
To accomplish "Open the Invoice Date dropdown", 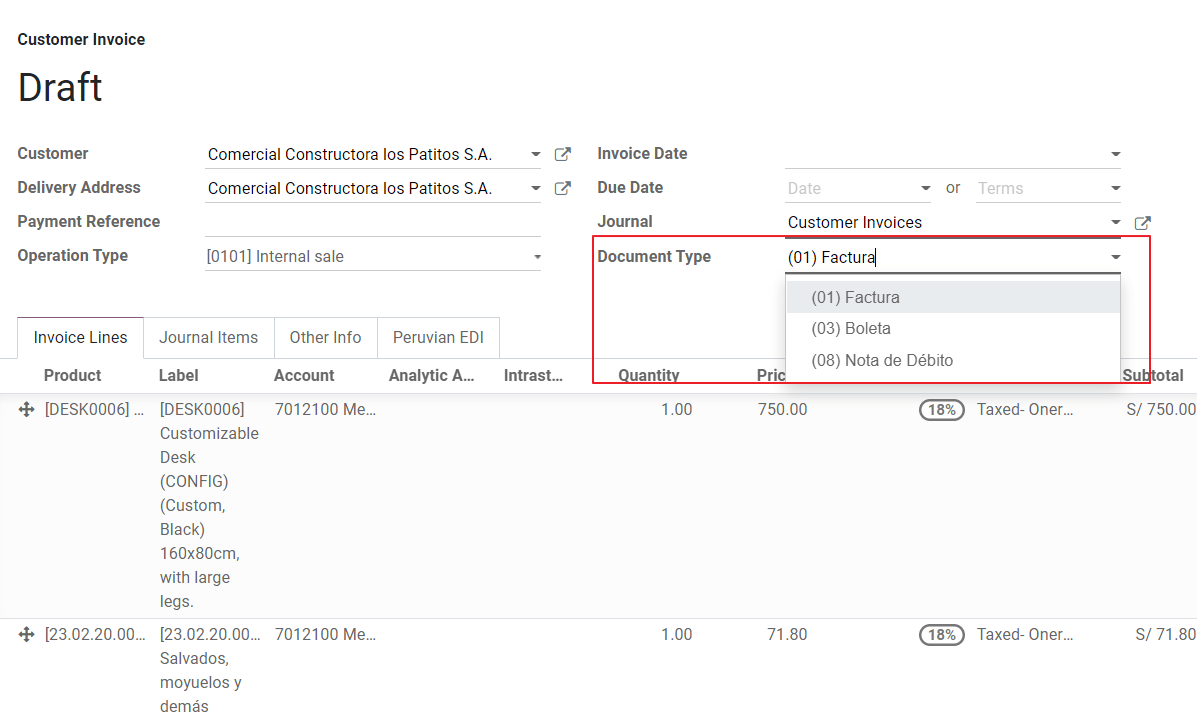I will pyautogui.click(x=1115, y=154).
